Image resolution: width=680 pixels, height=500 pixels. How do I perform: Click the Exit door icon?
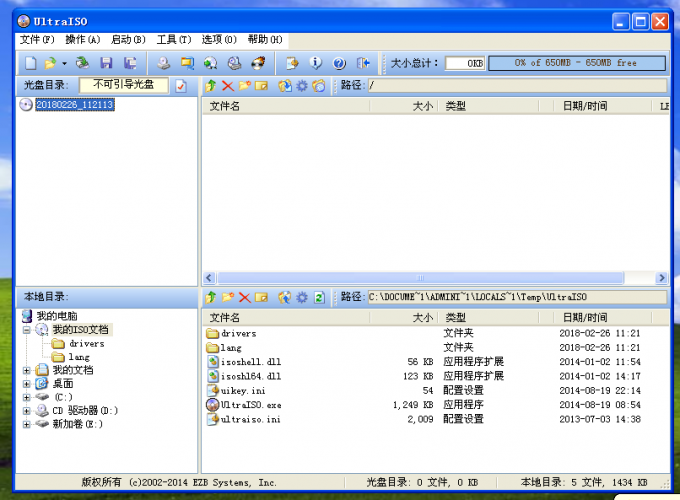click(363, 63)
